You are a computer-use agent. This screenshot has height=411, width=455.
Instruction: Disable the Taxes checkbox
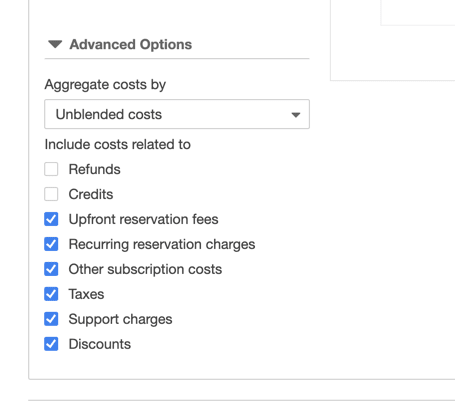click(51, 294)
